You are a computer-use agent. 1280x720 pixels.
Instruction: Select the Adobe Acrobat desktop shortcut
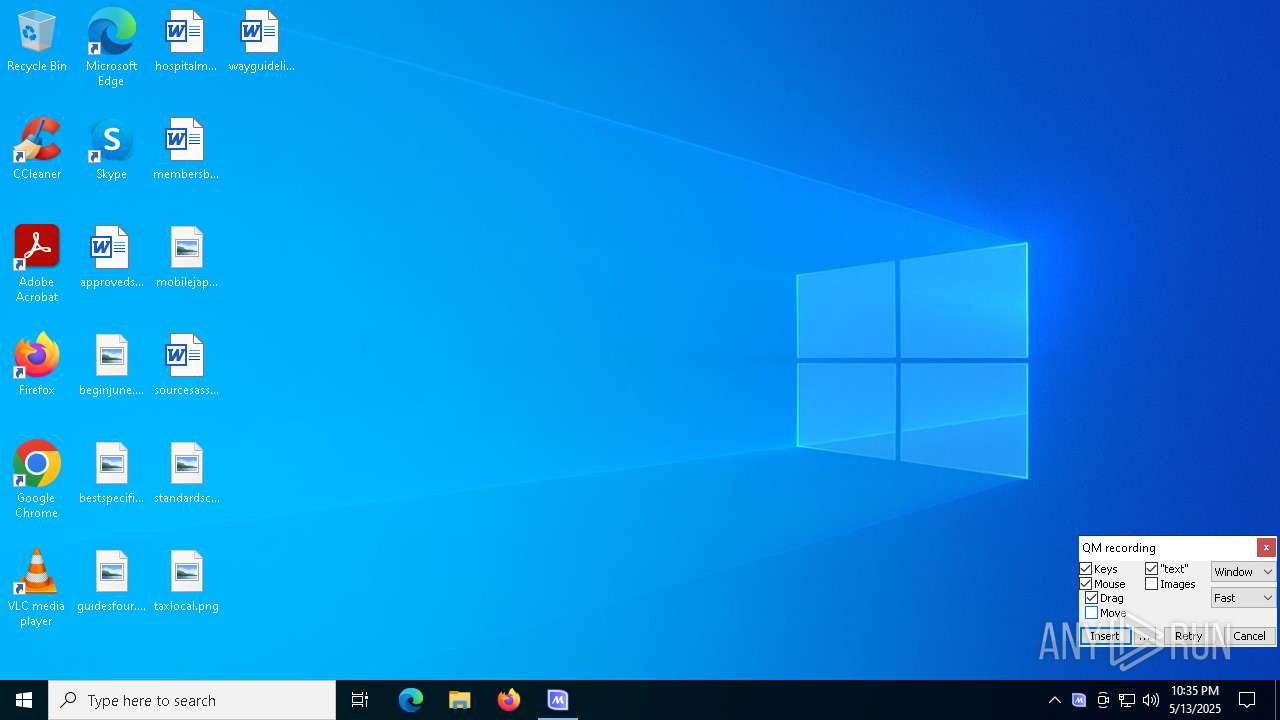coord(37,264)
